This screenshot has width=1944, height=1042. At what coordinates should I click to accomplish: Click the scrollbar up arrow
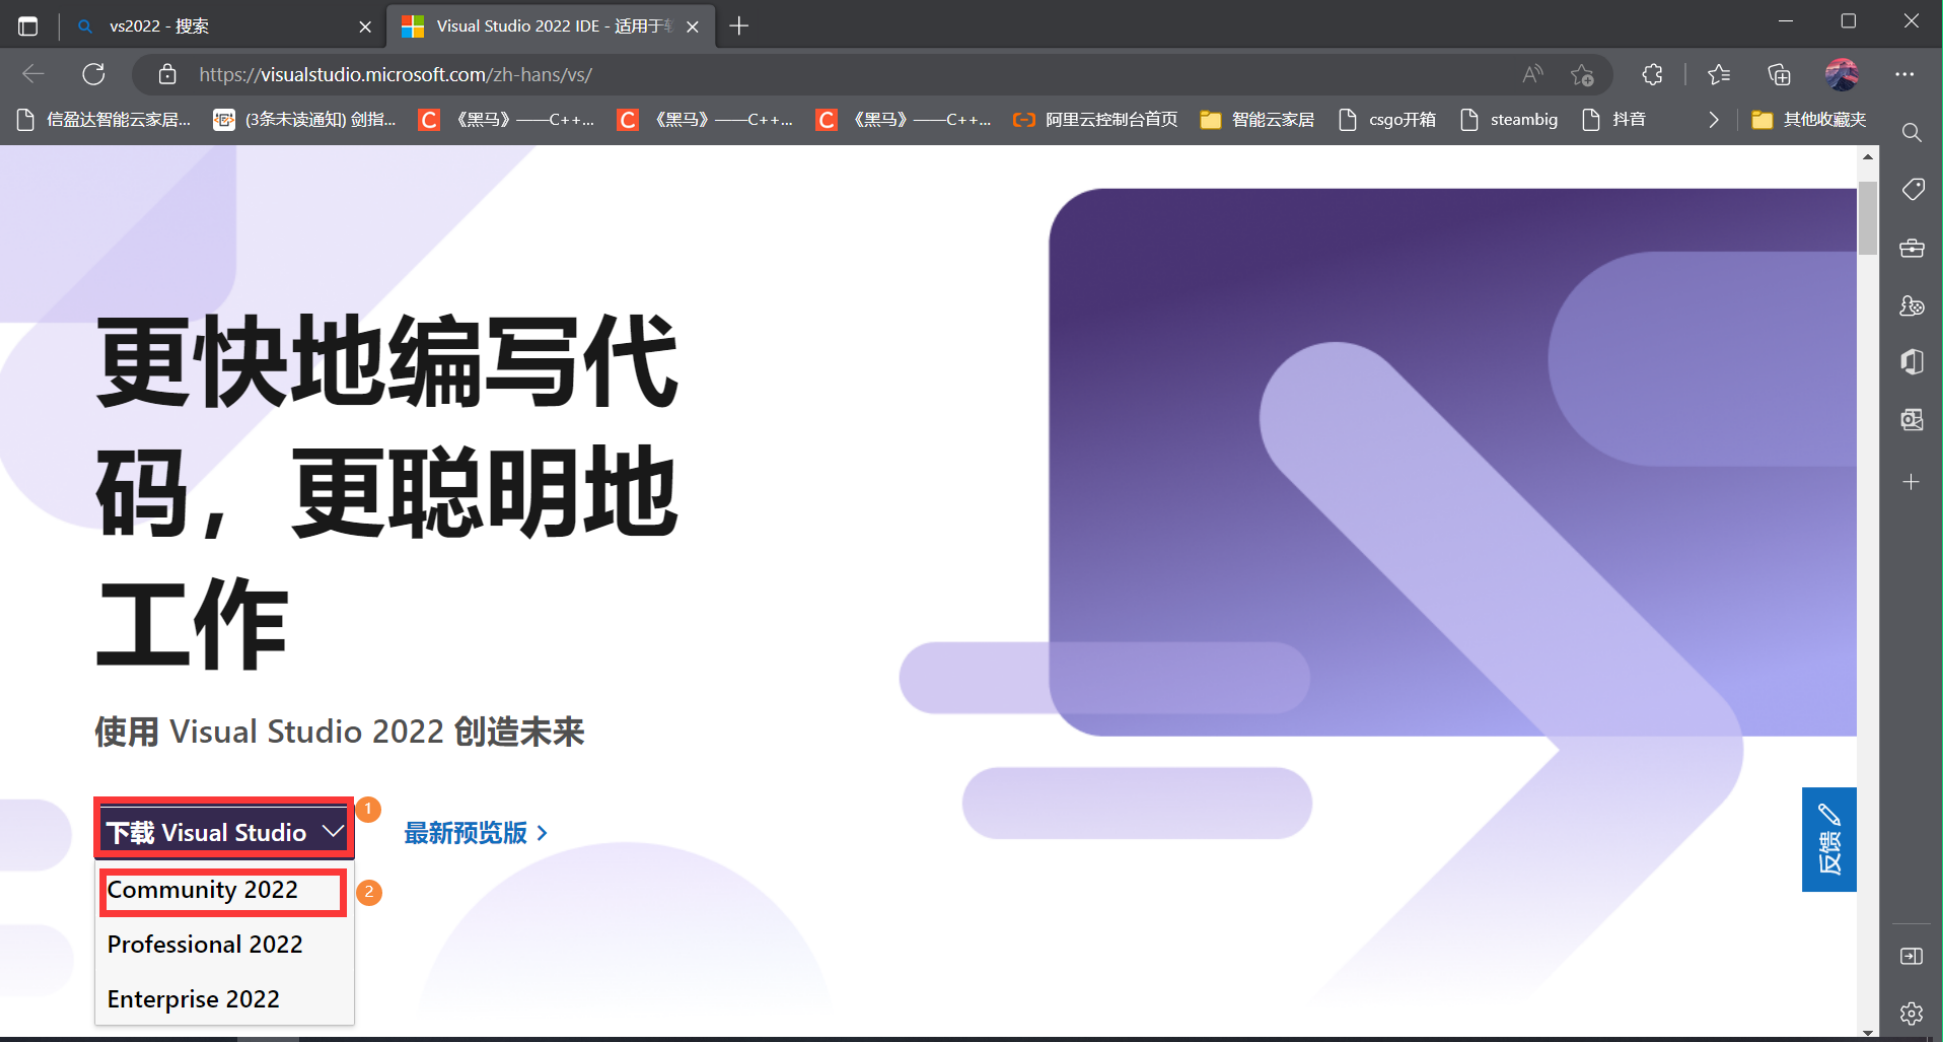point(1867,157)
